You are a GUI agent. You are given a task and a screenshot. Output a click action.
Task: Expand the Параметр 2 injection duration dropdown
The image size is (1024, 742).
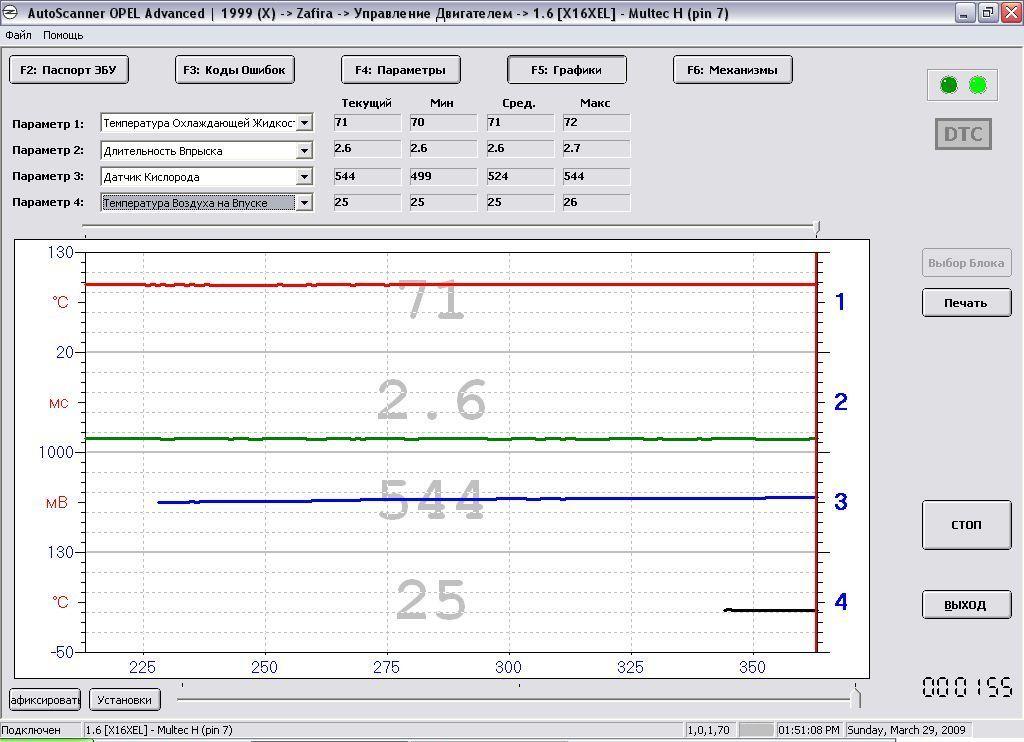point(304,151)
